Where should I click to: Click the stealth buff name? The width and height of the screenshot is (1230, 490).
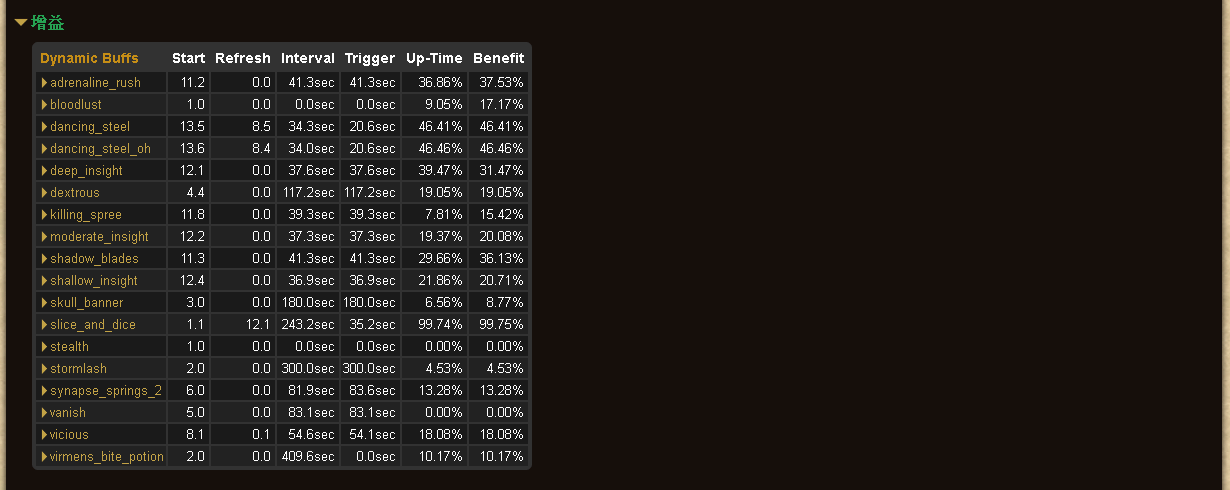[69, 347]
